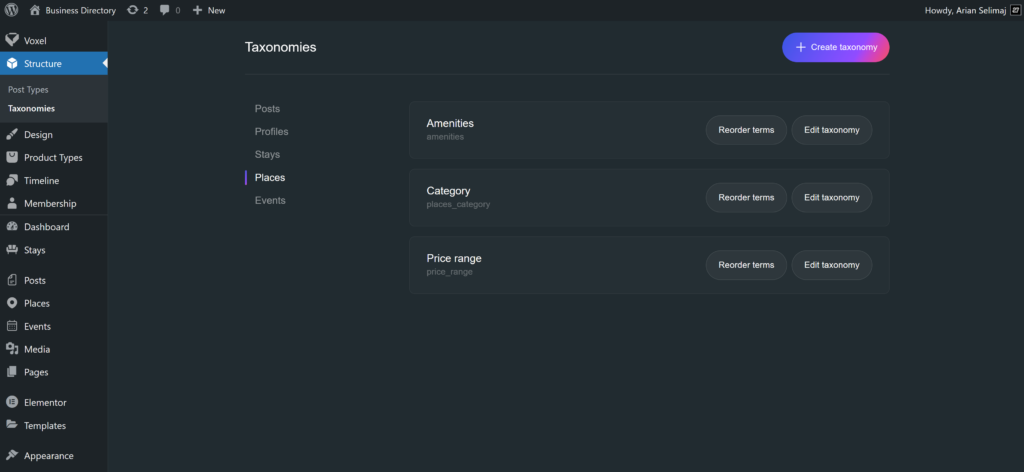Open Elementor from the sidebar
Screen dimensions: 1024x472
click(x=45, y=403)
